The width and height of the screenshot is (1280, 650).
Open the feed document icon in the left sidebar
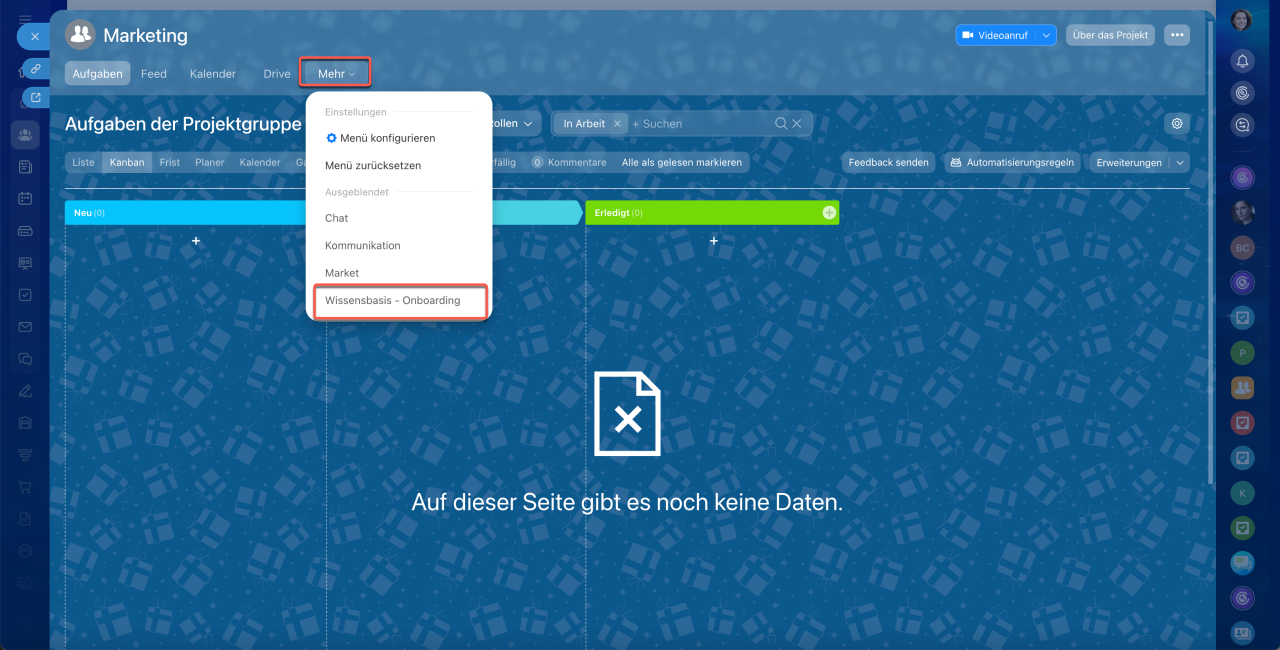[x=25, y=167]
